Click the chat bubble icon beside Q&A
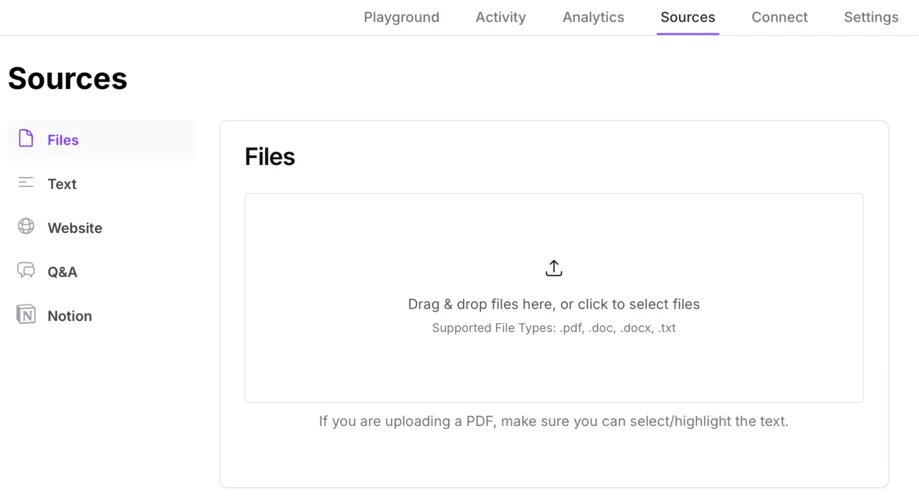Image resolution: width=919 pixels, height=499 pixels. 26,271
